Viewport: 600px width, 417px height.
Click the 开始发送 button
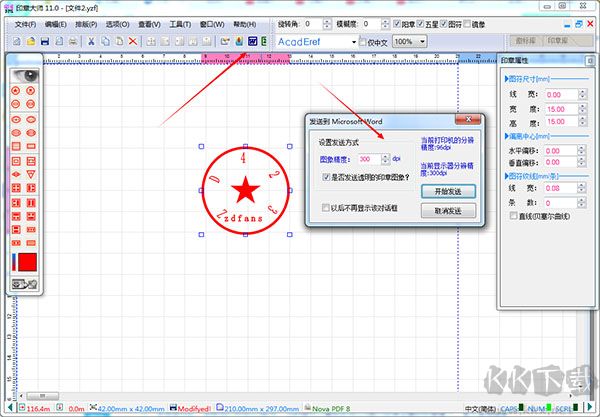(x=446, y=190)
